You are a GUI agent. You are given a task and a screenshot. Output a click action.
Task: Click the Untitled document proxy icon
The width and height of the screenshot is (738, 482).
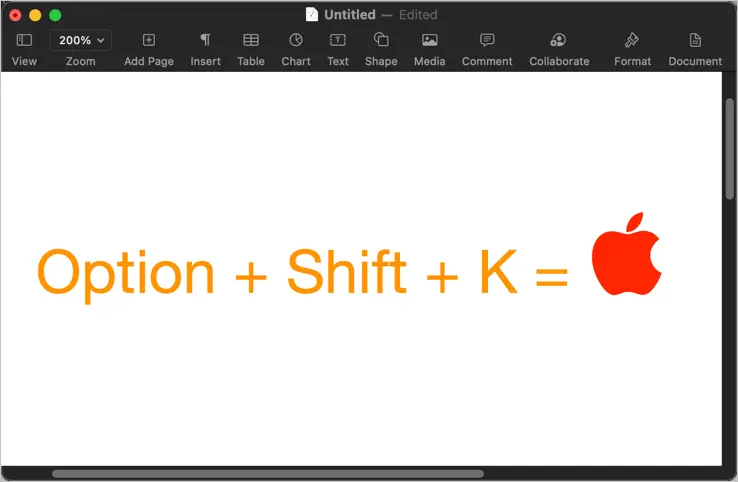click(312, 15)
